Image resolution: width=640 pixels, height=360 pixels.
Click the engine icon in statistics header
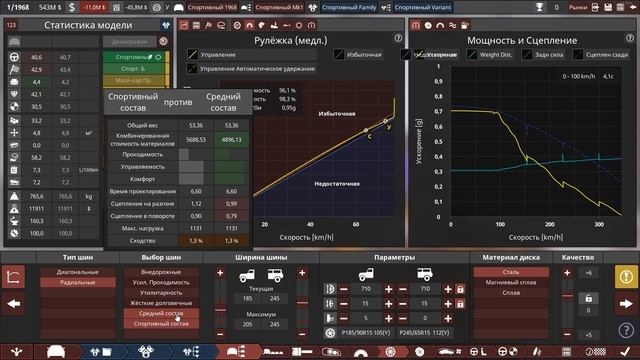click(x=166, y=25)
